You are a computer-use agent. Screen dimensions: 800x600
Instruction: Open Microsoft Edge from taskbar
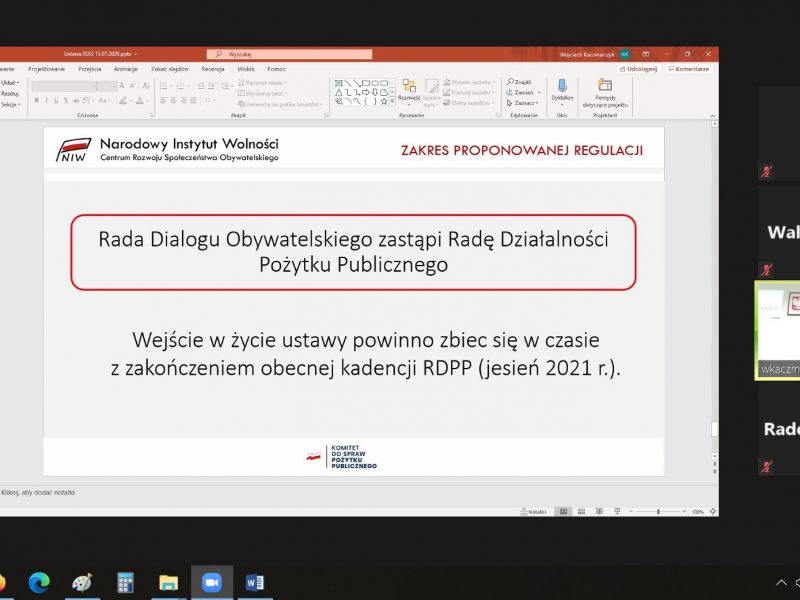tap(39, 582)
